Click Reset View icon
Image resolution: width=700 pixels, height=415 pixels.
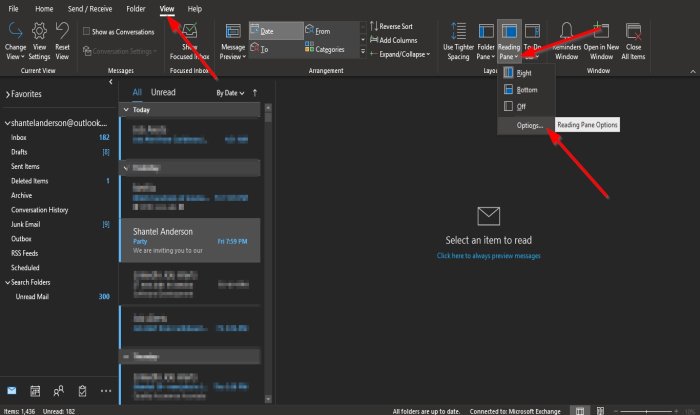point(62,41)
